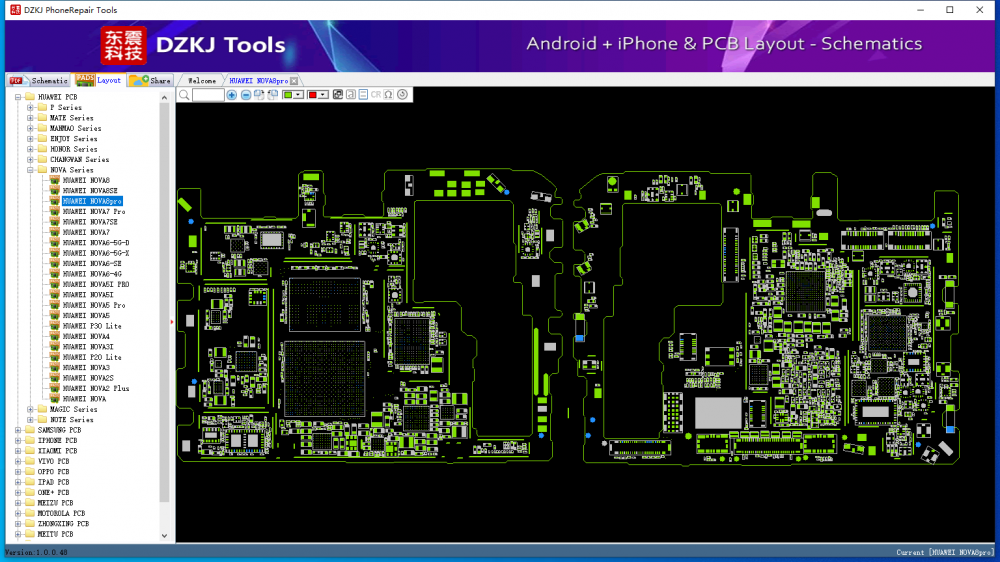Open HUAWEI NOVA7 Pro layout
This screenshot has height=562, width=1000.
[x=94, y=212]
